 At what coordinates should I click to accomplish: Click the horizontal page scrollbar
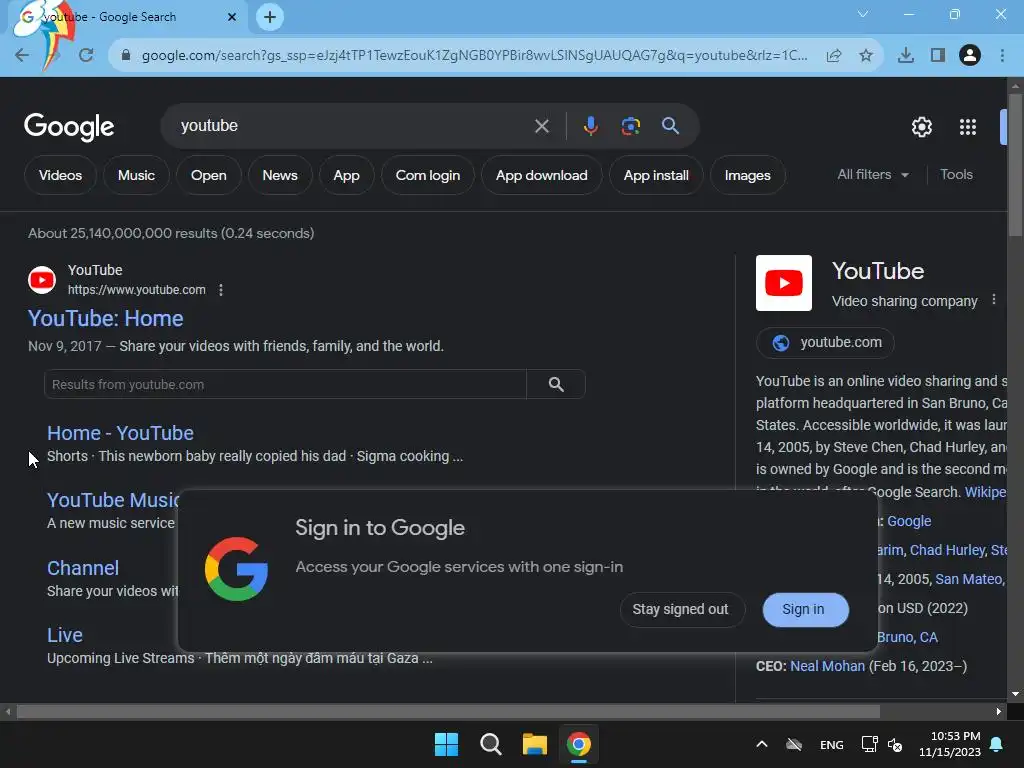pyautogui.click(x=448, y=711)
